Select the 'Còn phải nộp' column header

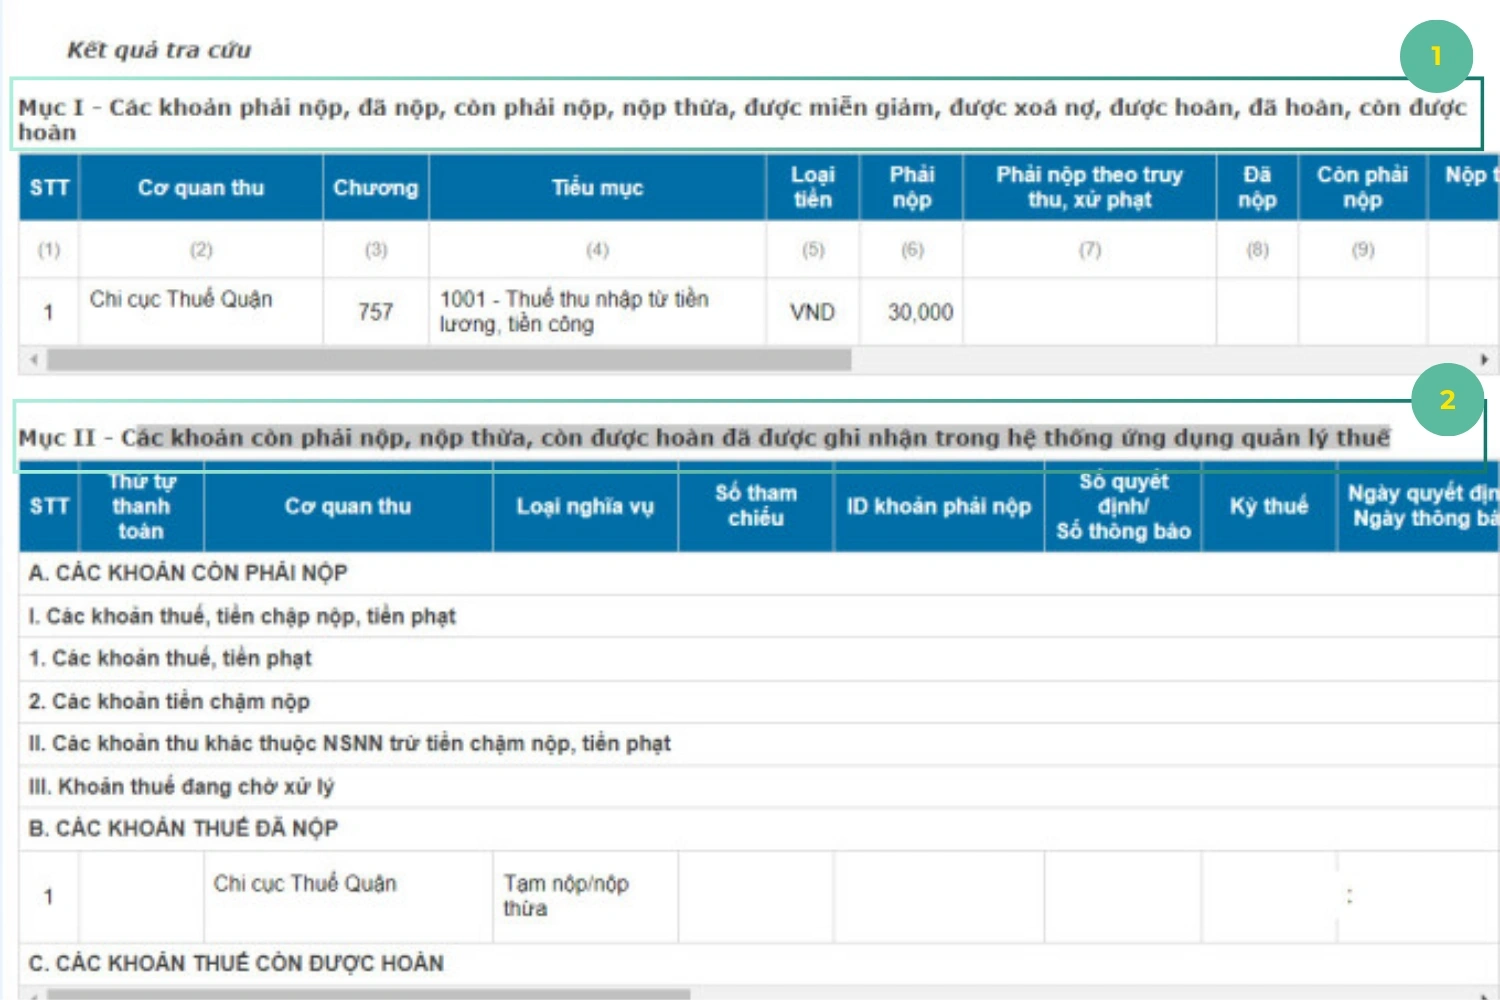pyautogui.click(x=1363, y=187)
